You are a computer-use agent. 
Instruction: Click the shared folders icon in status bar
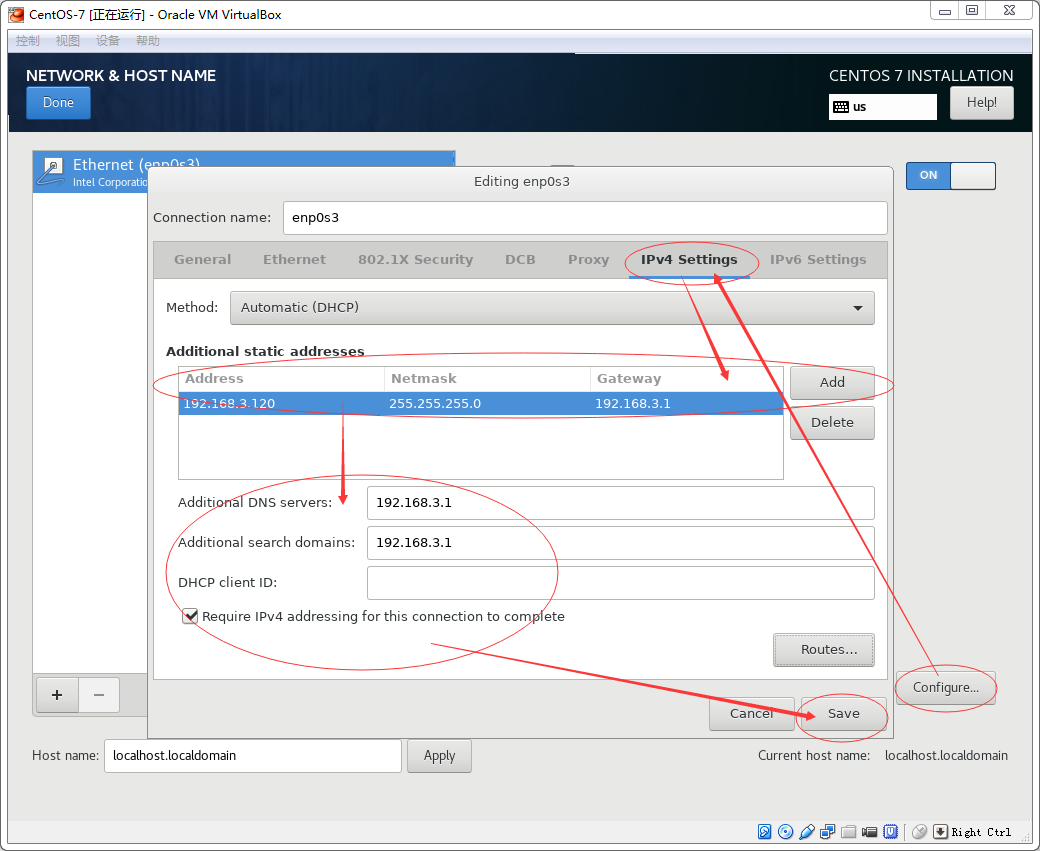[x=849, y=832]
